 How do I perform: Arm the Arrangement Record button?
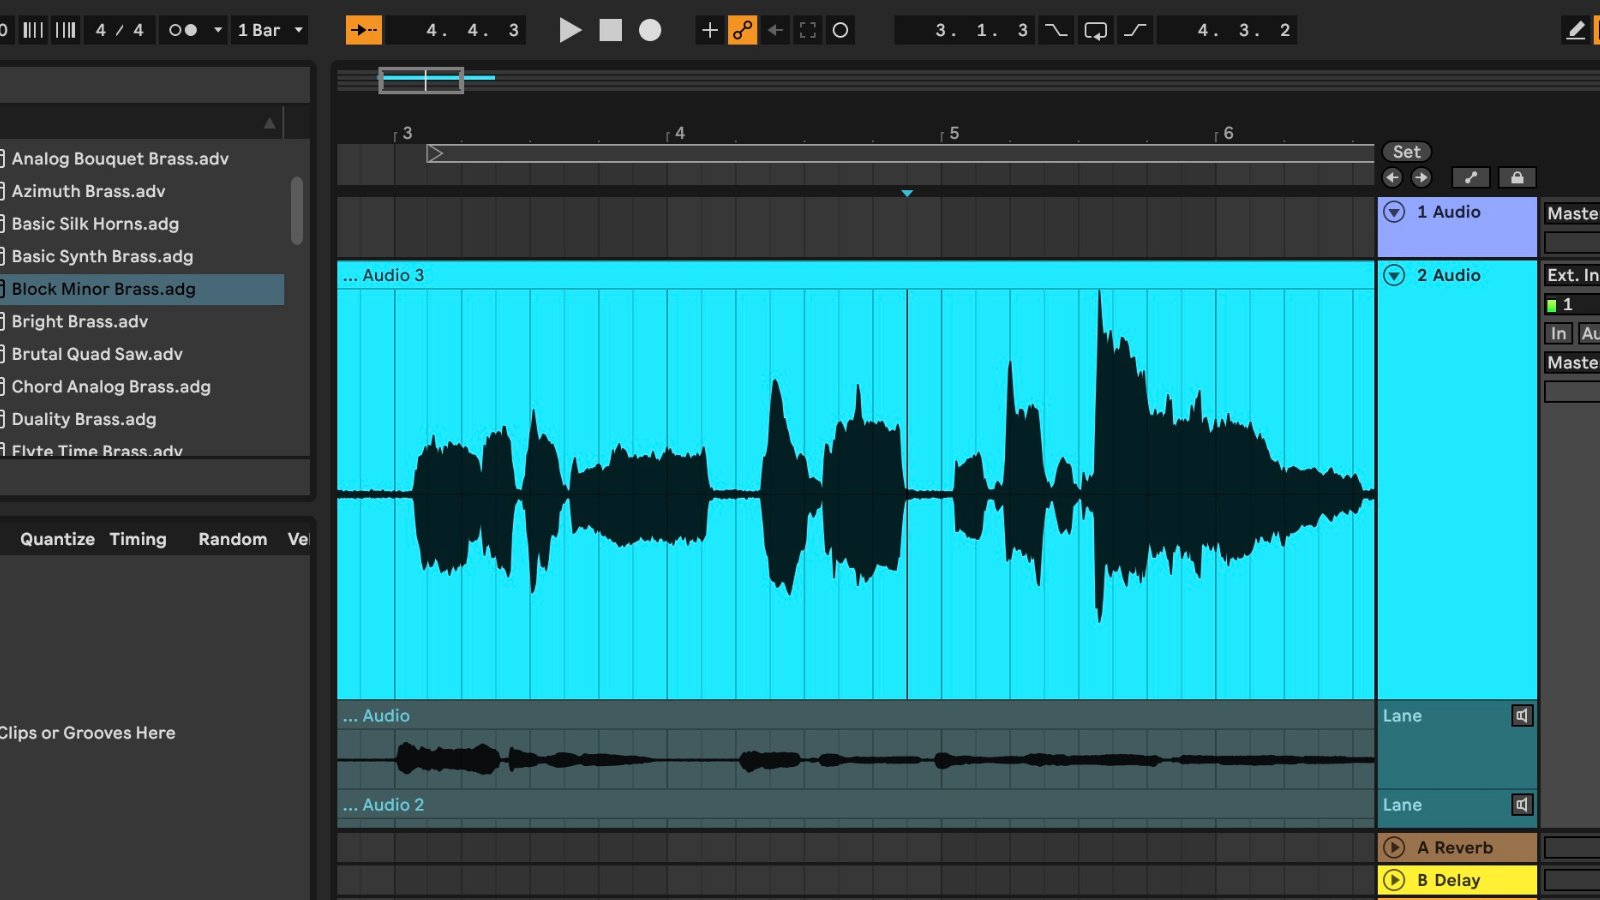pyautogui.click(x=650, y=30)
